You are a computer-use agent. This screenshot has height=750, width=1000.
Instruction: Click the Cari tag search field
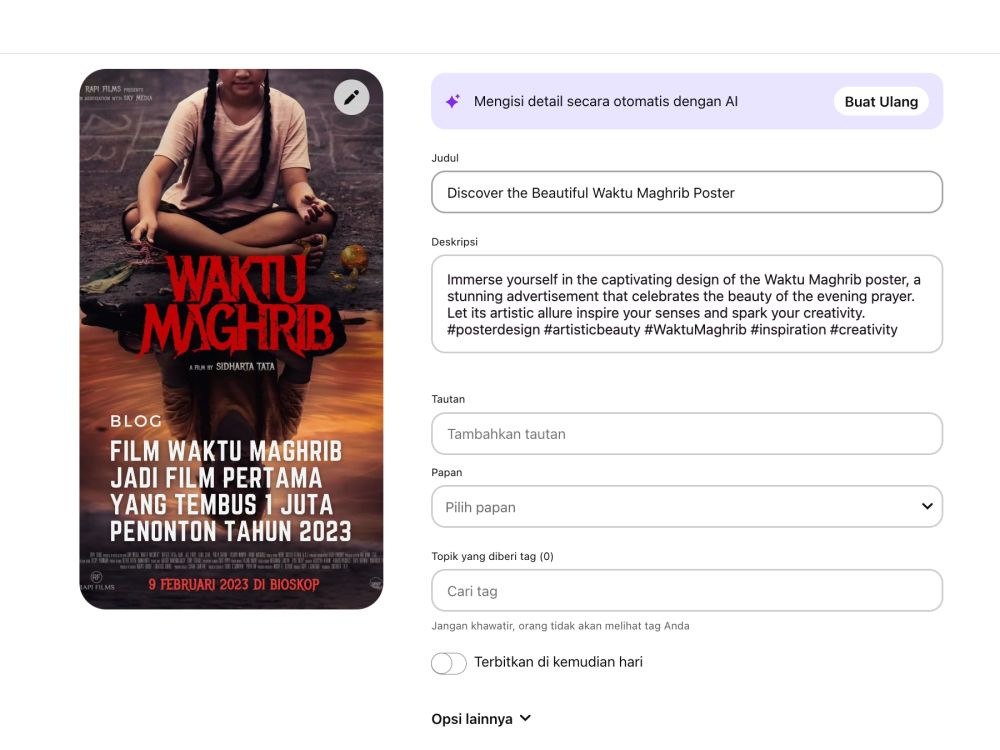point(687,591)
